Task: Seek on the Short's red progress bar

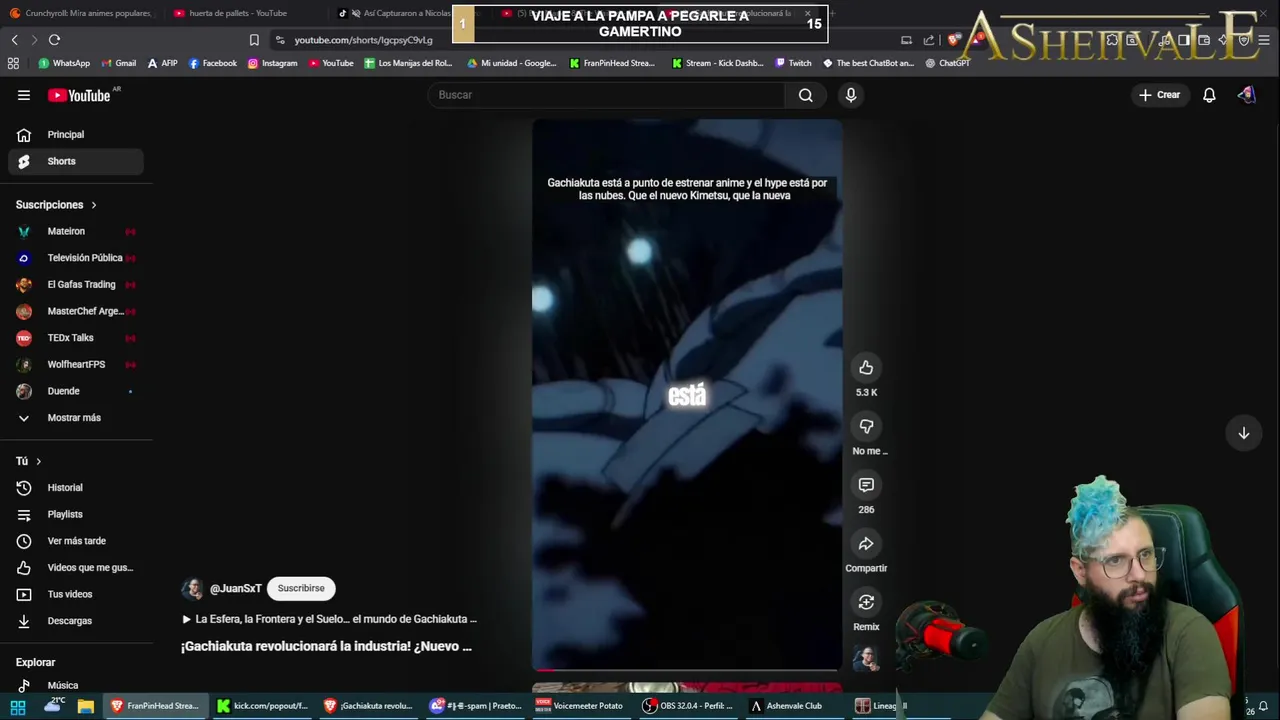Action: click(x=687, y=669)
